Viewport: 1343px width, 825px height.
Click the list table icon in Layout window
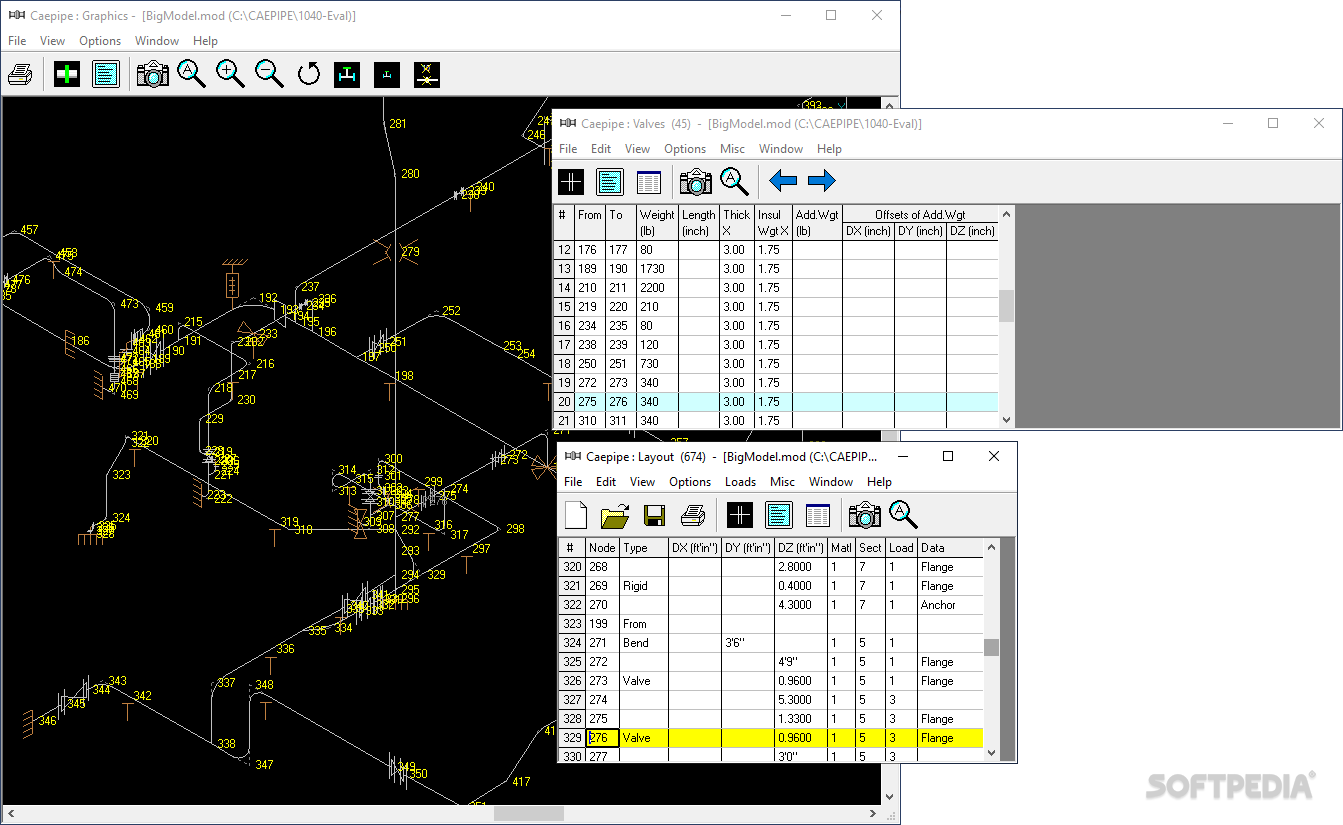(818, 515)
